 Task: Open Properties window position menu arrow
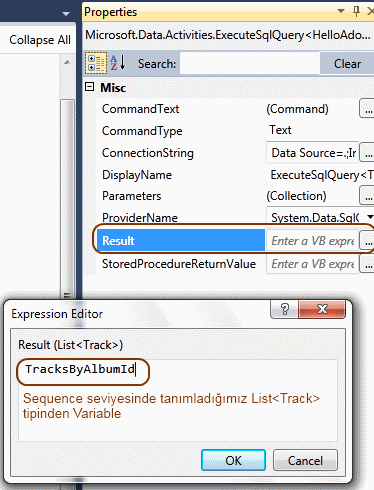[341, 11]
